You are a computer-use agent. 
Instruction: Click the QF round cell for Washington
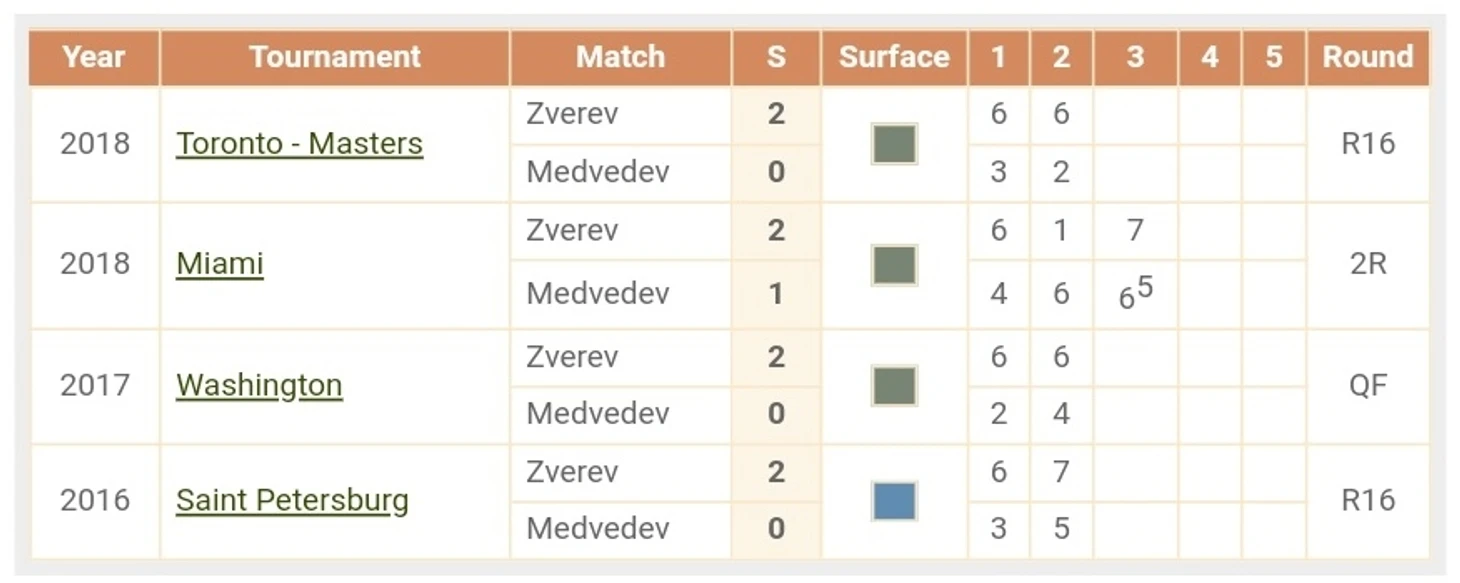coord(1368,386)
